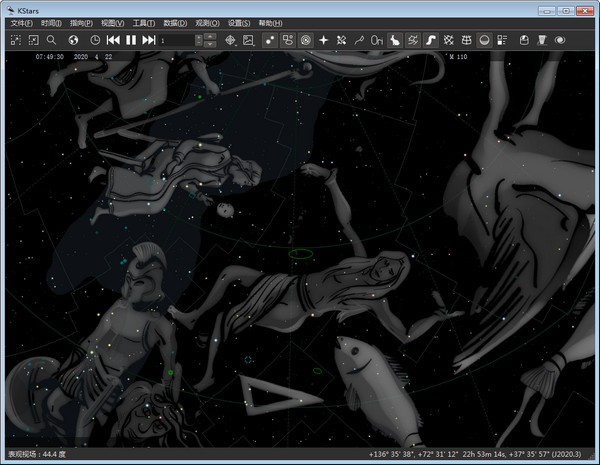600x465 pixels.
Task: Click the zoom out icon
Action: click(34, 40)
